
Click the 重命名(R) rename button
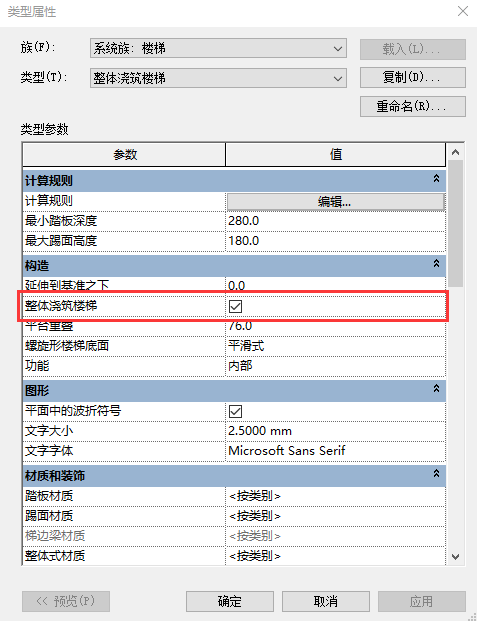pos(412,106)
